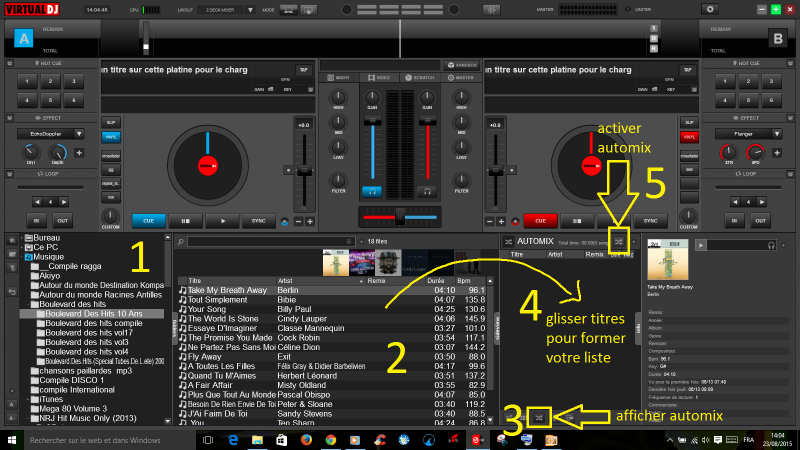The image size is (800, 450).
Task: Add effect slot with plus on right deck
Action: [x=777, y=153]
